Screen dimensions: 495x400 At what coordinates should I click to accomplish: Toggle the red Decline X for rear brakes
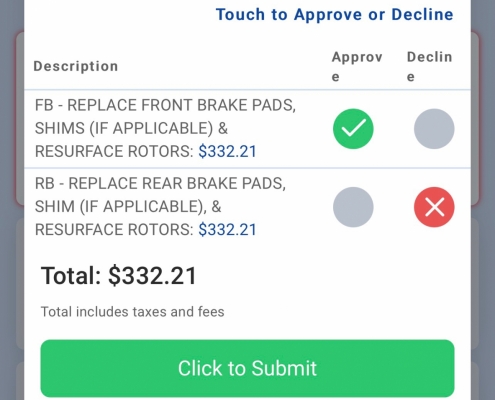click(434, 207)
